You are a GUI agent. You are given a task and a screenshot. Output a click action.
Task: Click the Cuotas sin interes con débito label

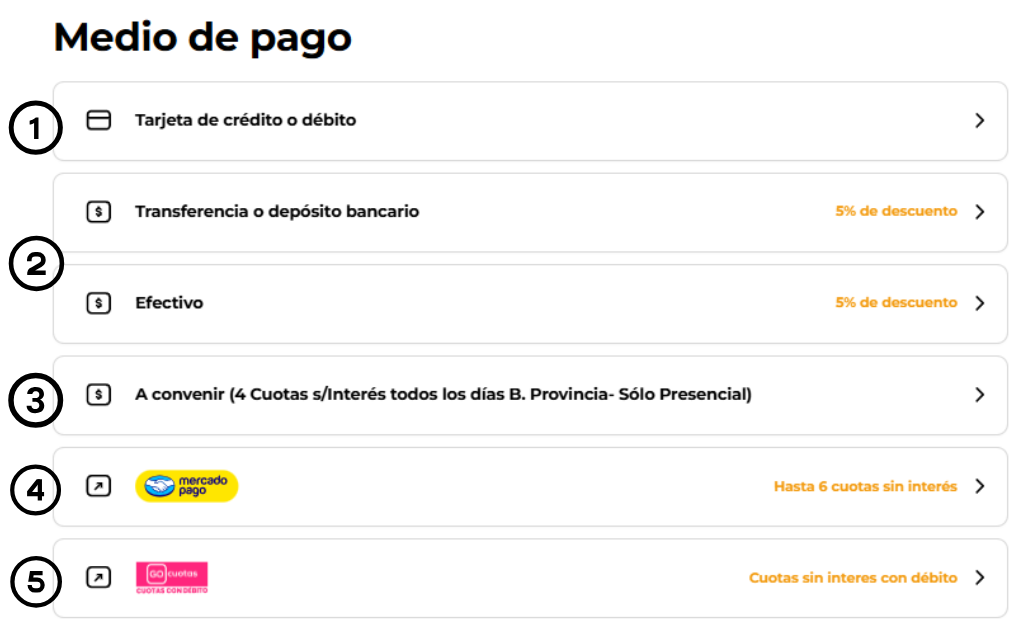pyautogui.click(x=853, y=577)
